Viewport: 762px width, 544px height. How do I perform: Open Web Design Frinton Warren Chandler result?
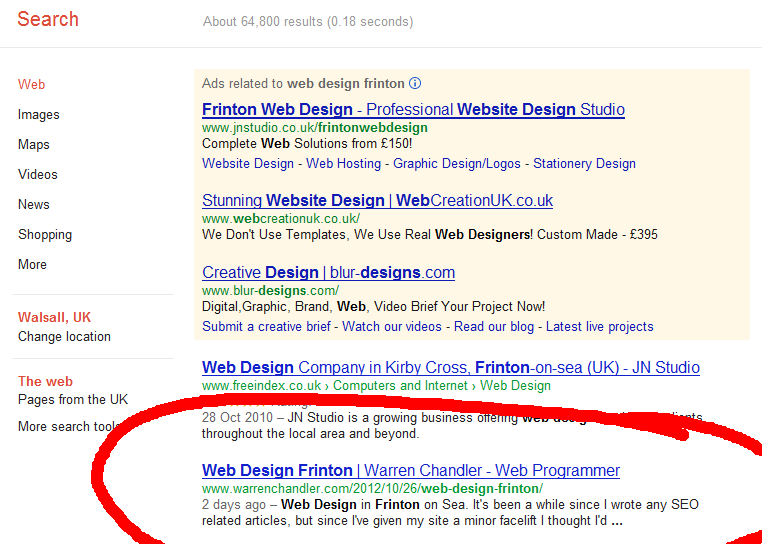(x=411, y=471)
